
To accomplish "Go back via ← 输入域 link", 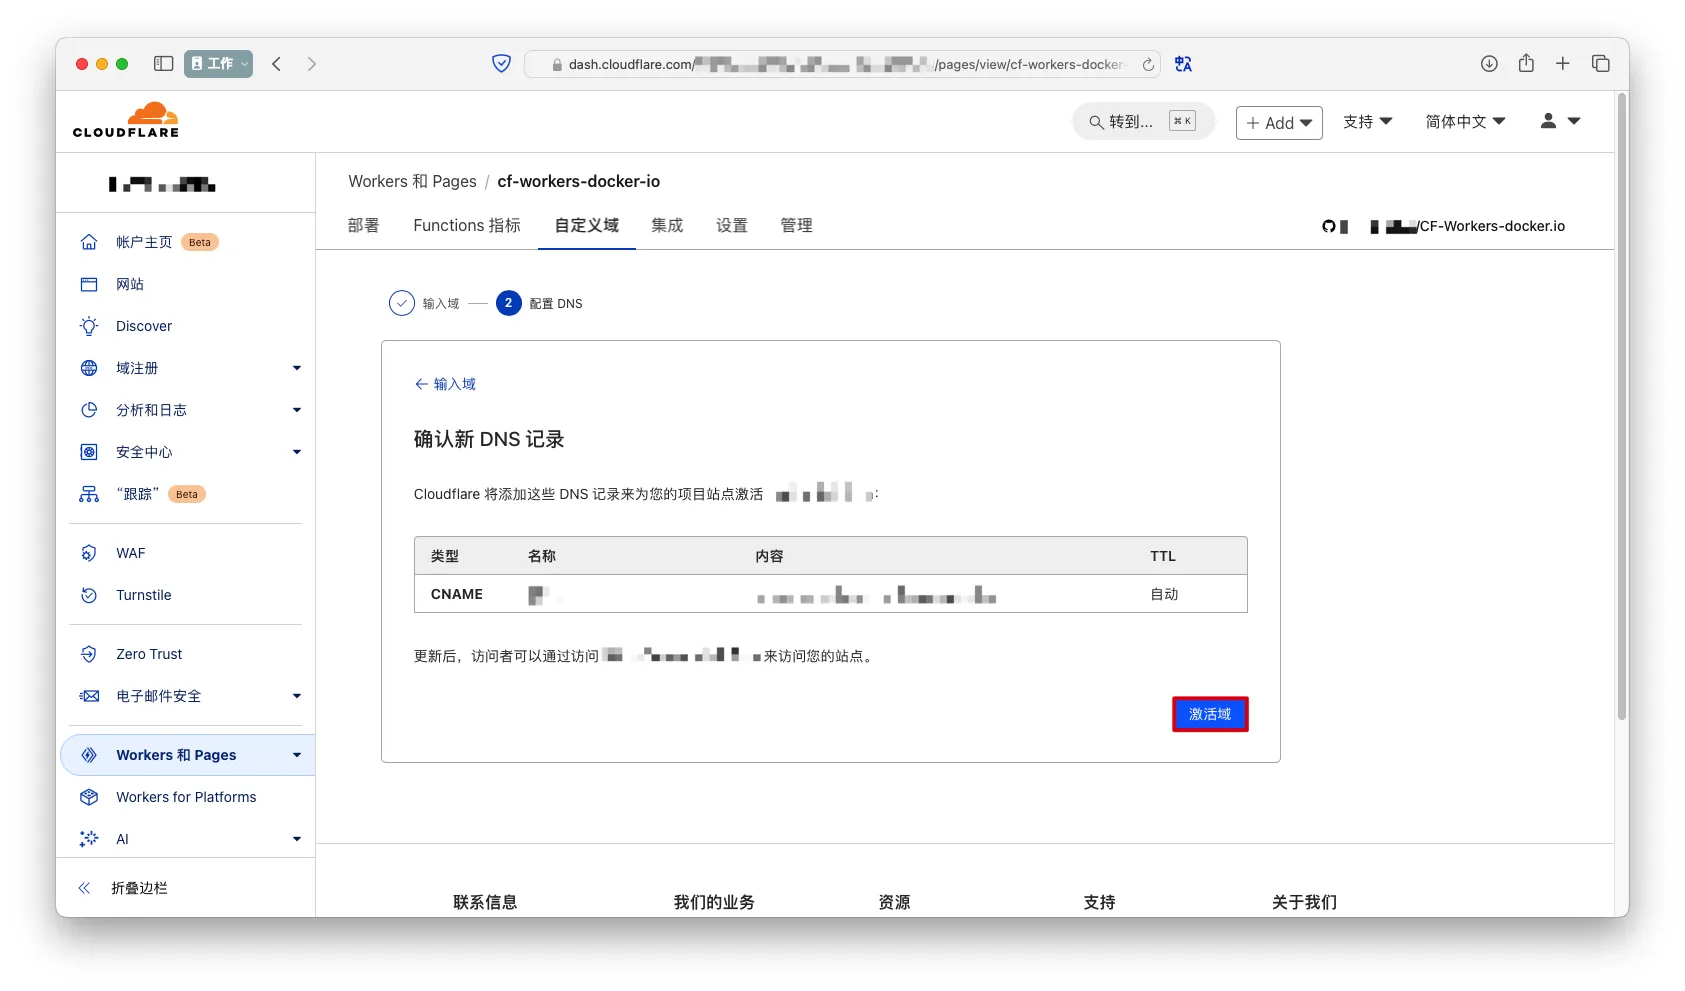I will coord(445,384).
